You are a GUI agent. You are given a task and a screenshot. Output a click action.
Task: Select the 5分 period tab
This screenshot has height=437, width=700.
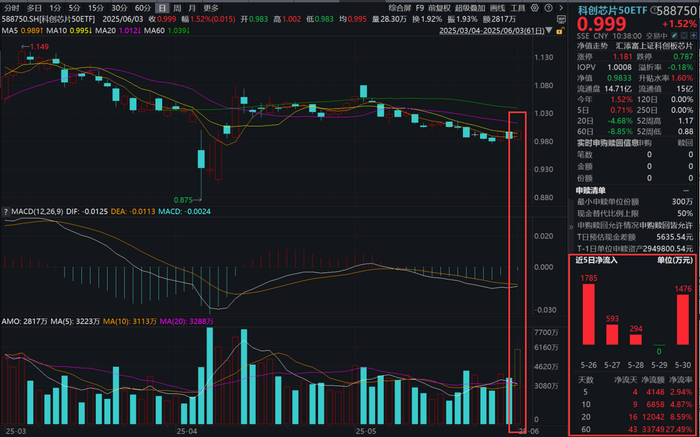coord(75,8)
